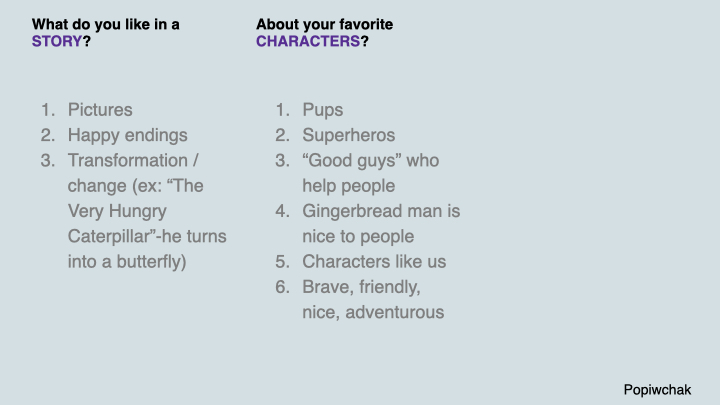Select the 'Brave, friendly,' list item
Image resolution: width=720 pixels, height=405 pixels.
click(361, 287)
